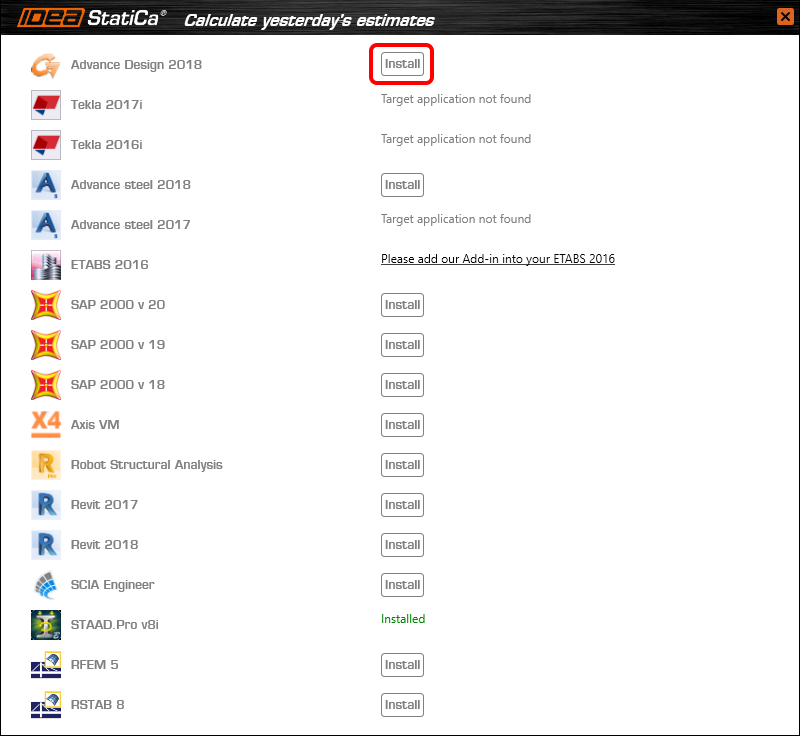Click the Advance Design 2018 icon

tap(45, 65)
